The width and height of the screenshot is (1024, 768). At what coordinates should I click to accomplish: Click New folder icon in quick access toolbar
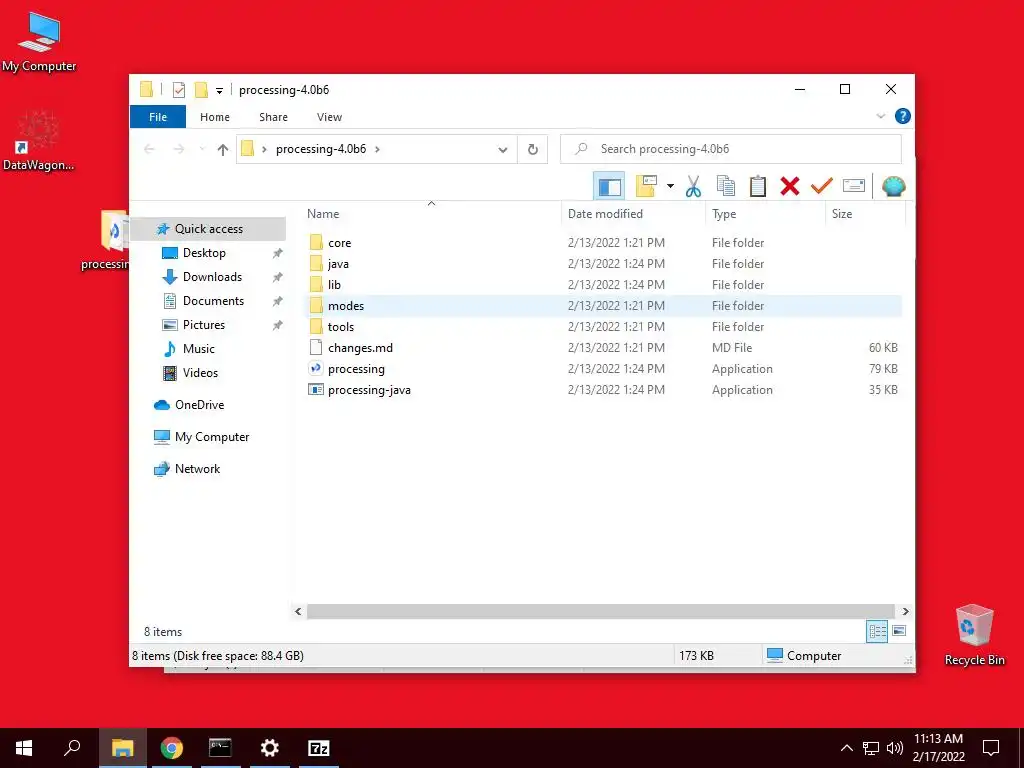click(x=201, y=90)
